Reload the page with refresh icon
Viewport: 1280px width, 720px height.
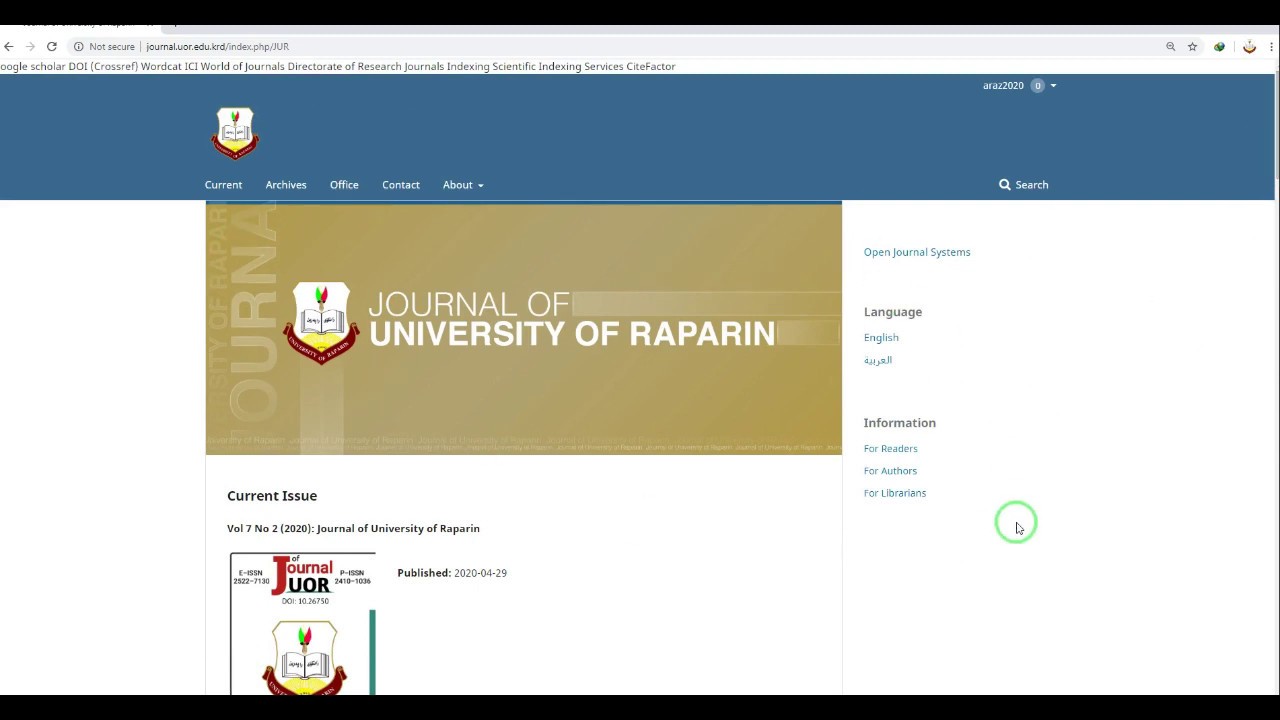(52, 46)
